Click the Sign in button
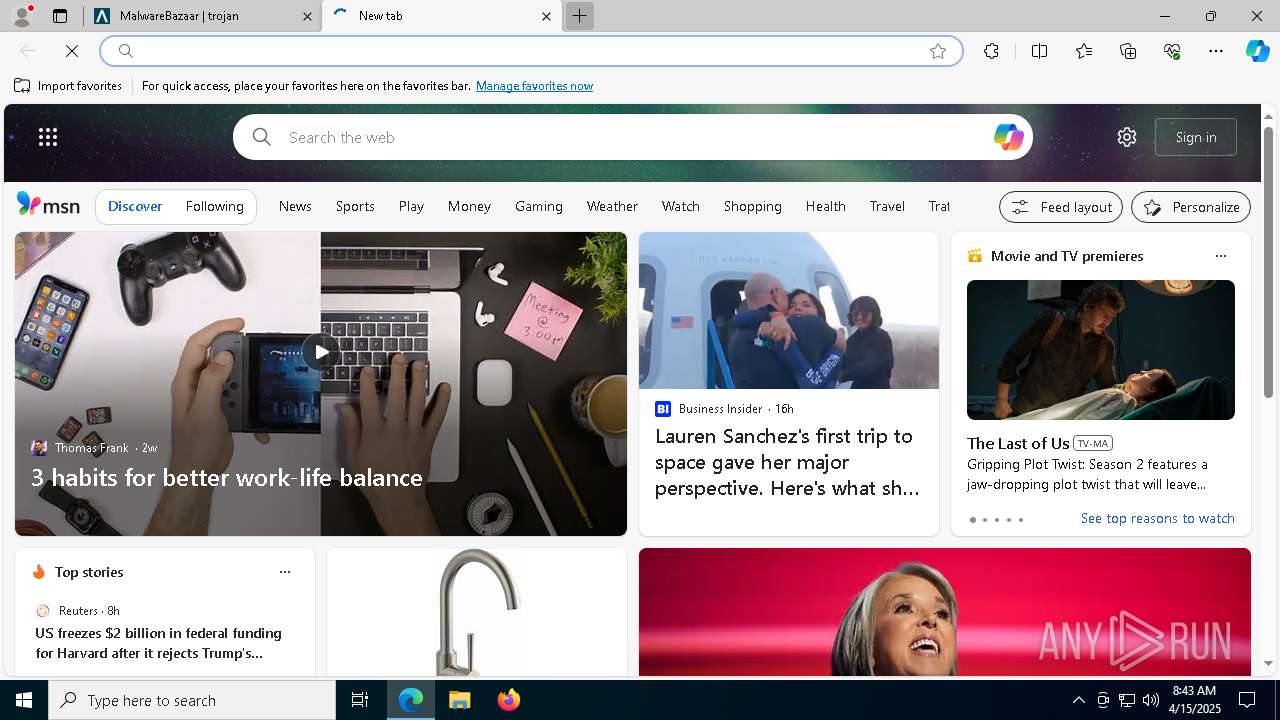The width and height of the screenshot is (1280, 720). coord(1196,137)
